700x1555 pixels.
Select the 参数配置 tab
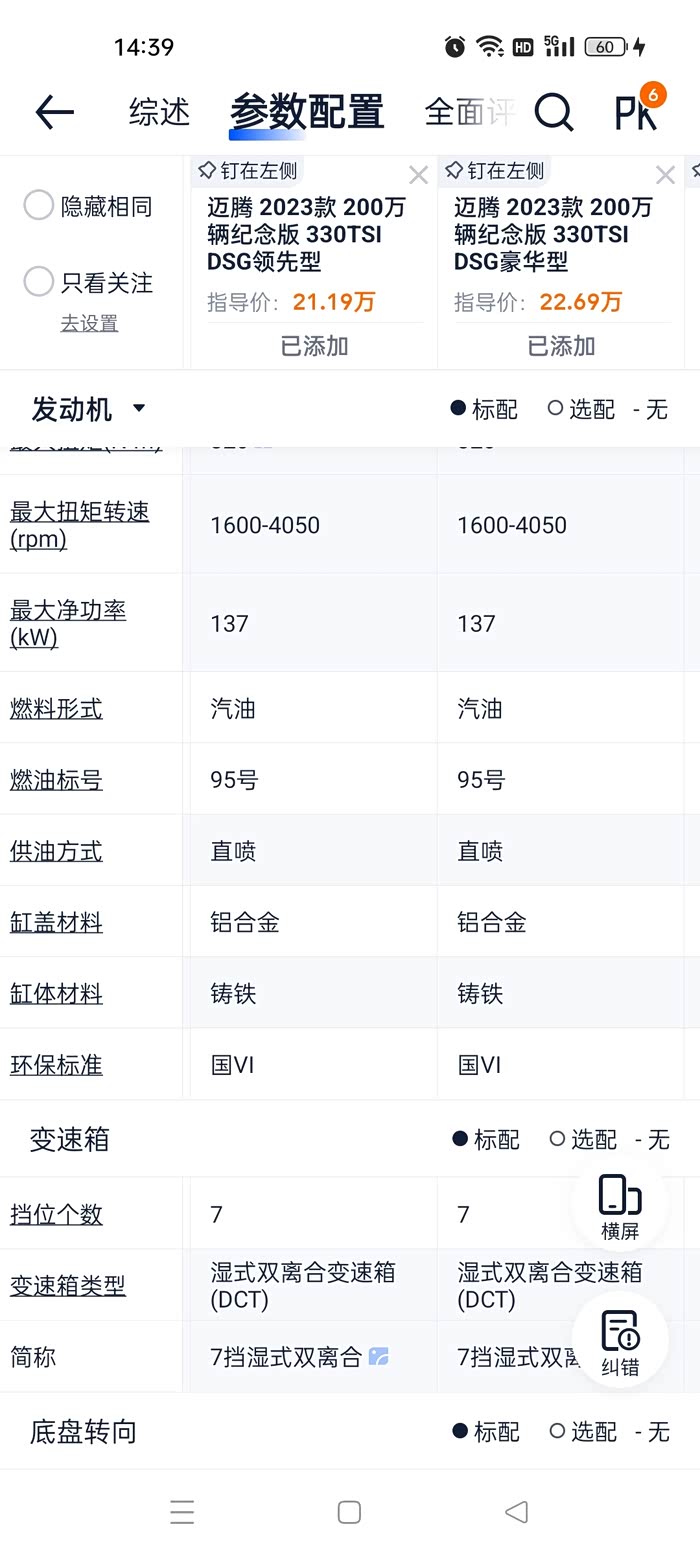[x=307, y=112]
